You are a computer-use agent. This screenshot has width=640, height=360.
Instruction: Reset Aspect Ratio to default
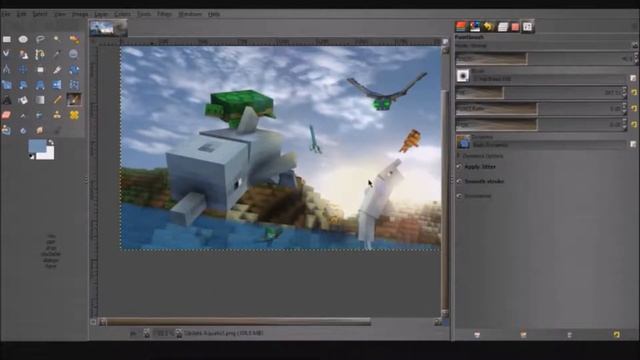point(634,109)
